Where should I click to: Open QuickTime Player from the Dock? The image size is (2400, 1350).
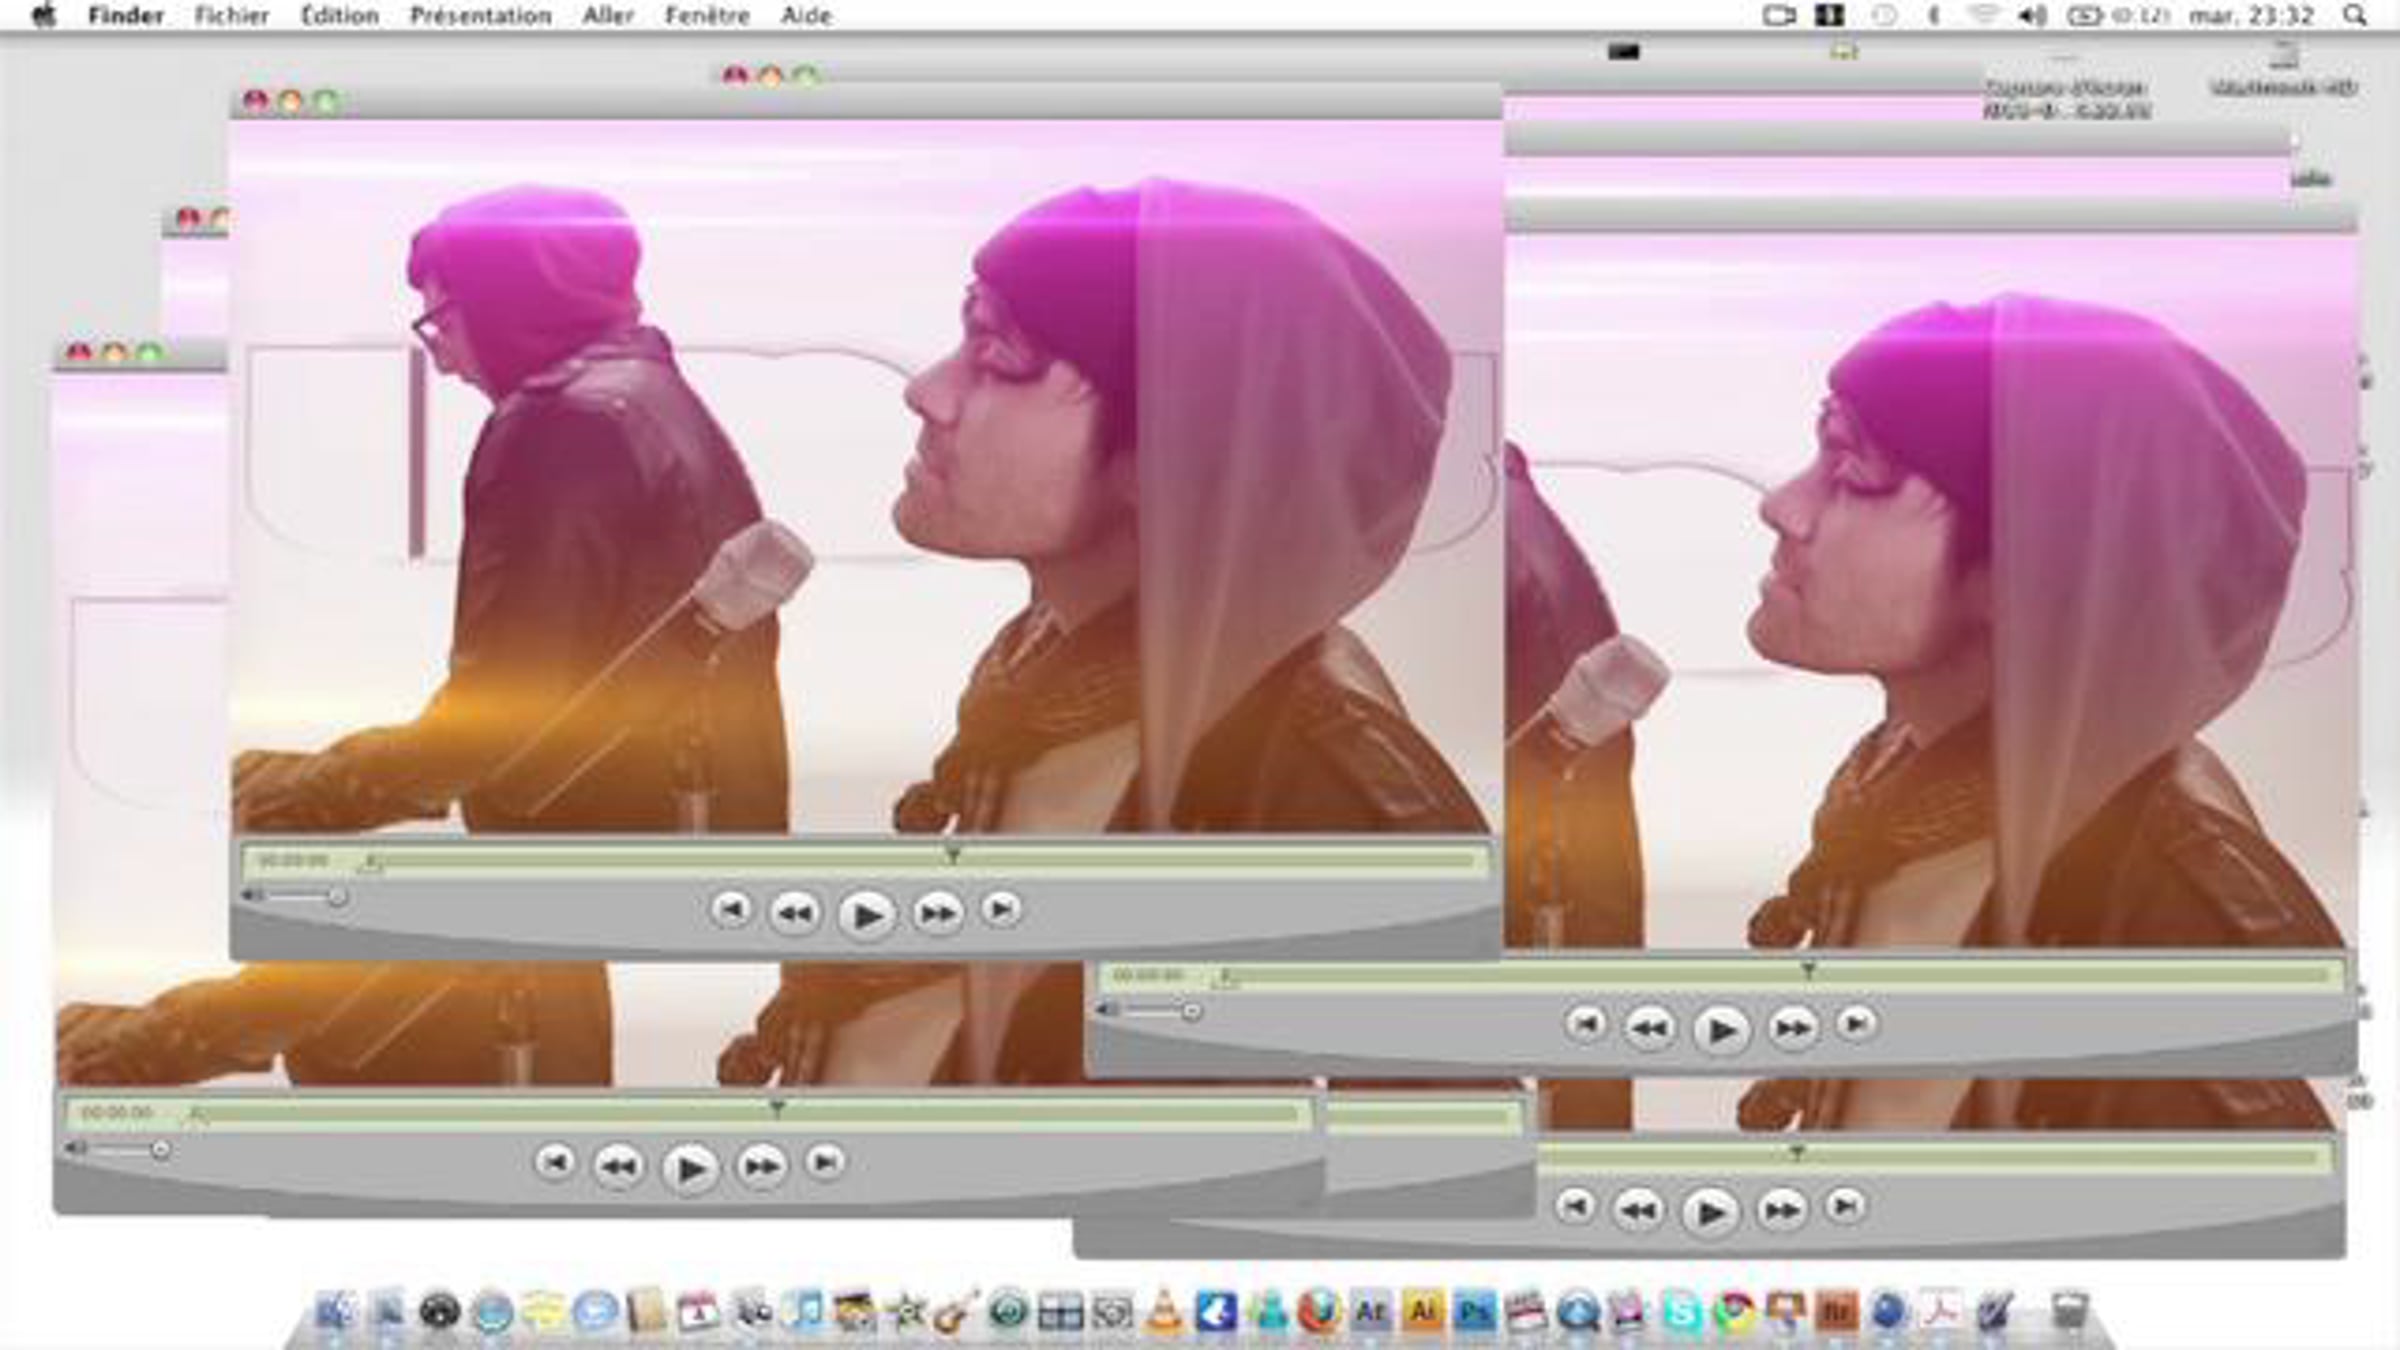[x=1578, y=1311]
